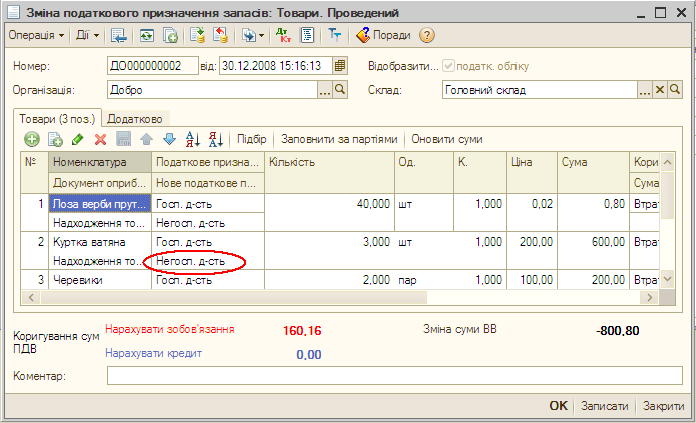Switch to the Додатково tab
Screen dimensions: 696x423
(135, 119)
